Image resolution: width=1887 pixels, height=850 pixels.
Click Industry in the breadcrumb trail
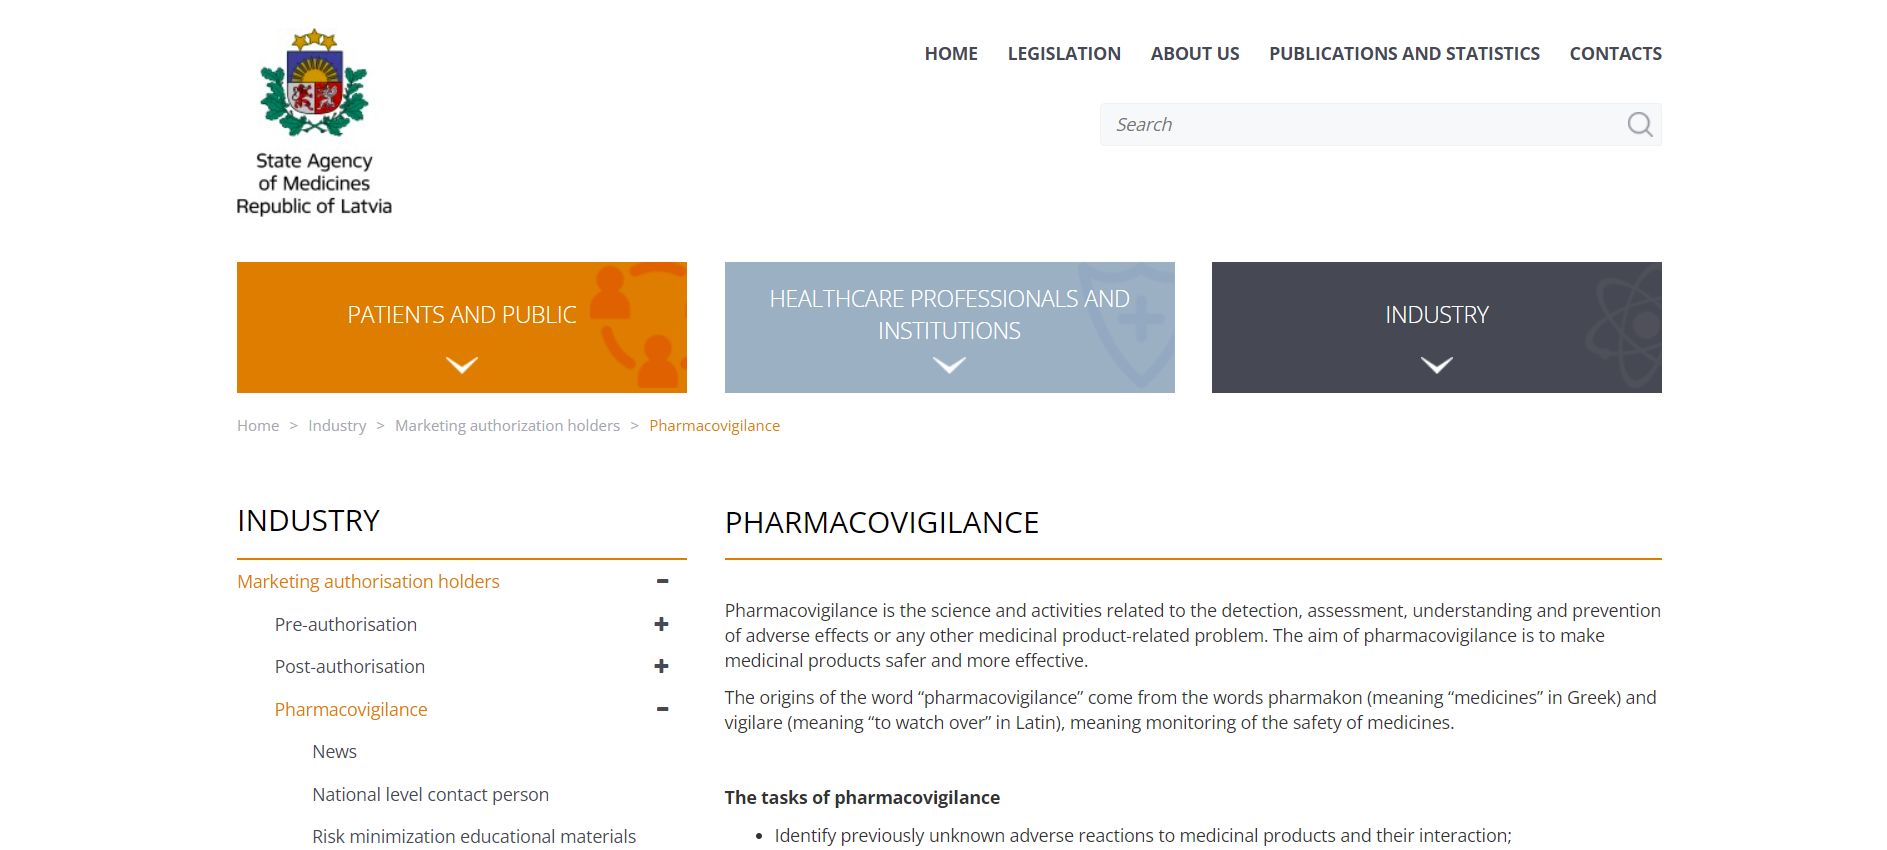point(337,426)
